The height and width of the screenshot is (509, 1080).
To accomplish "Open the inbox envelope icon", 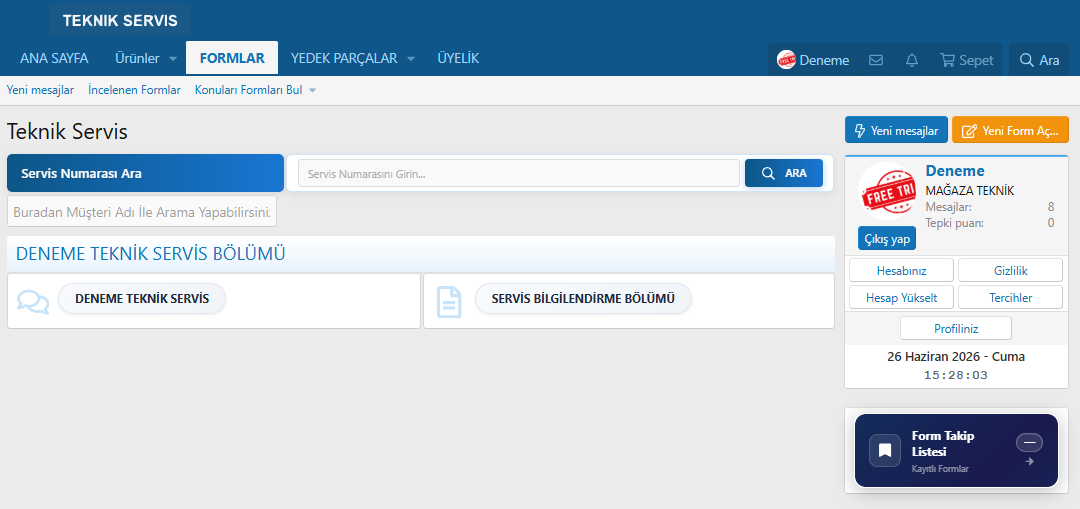I will pos(875,60).
